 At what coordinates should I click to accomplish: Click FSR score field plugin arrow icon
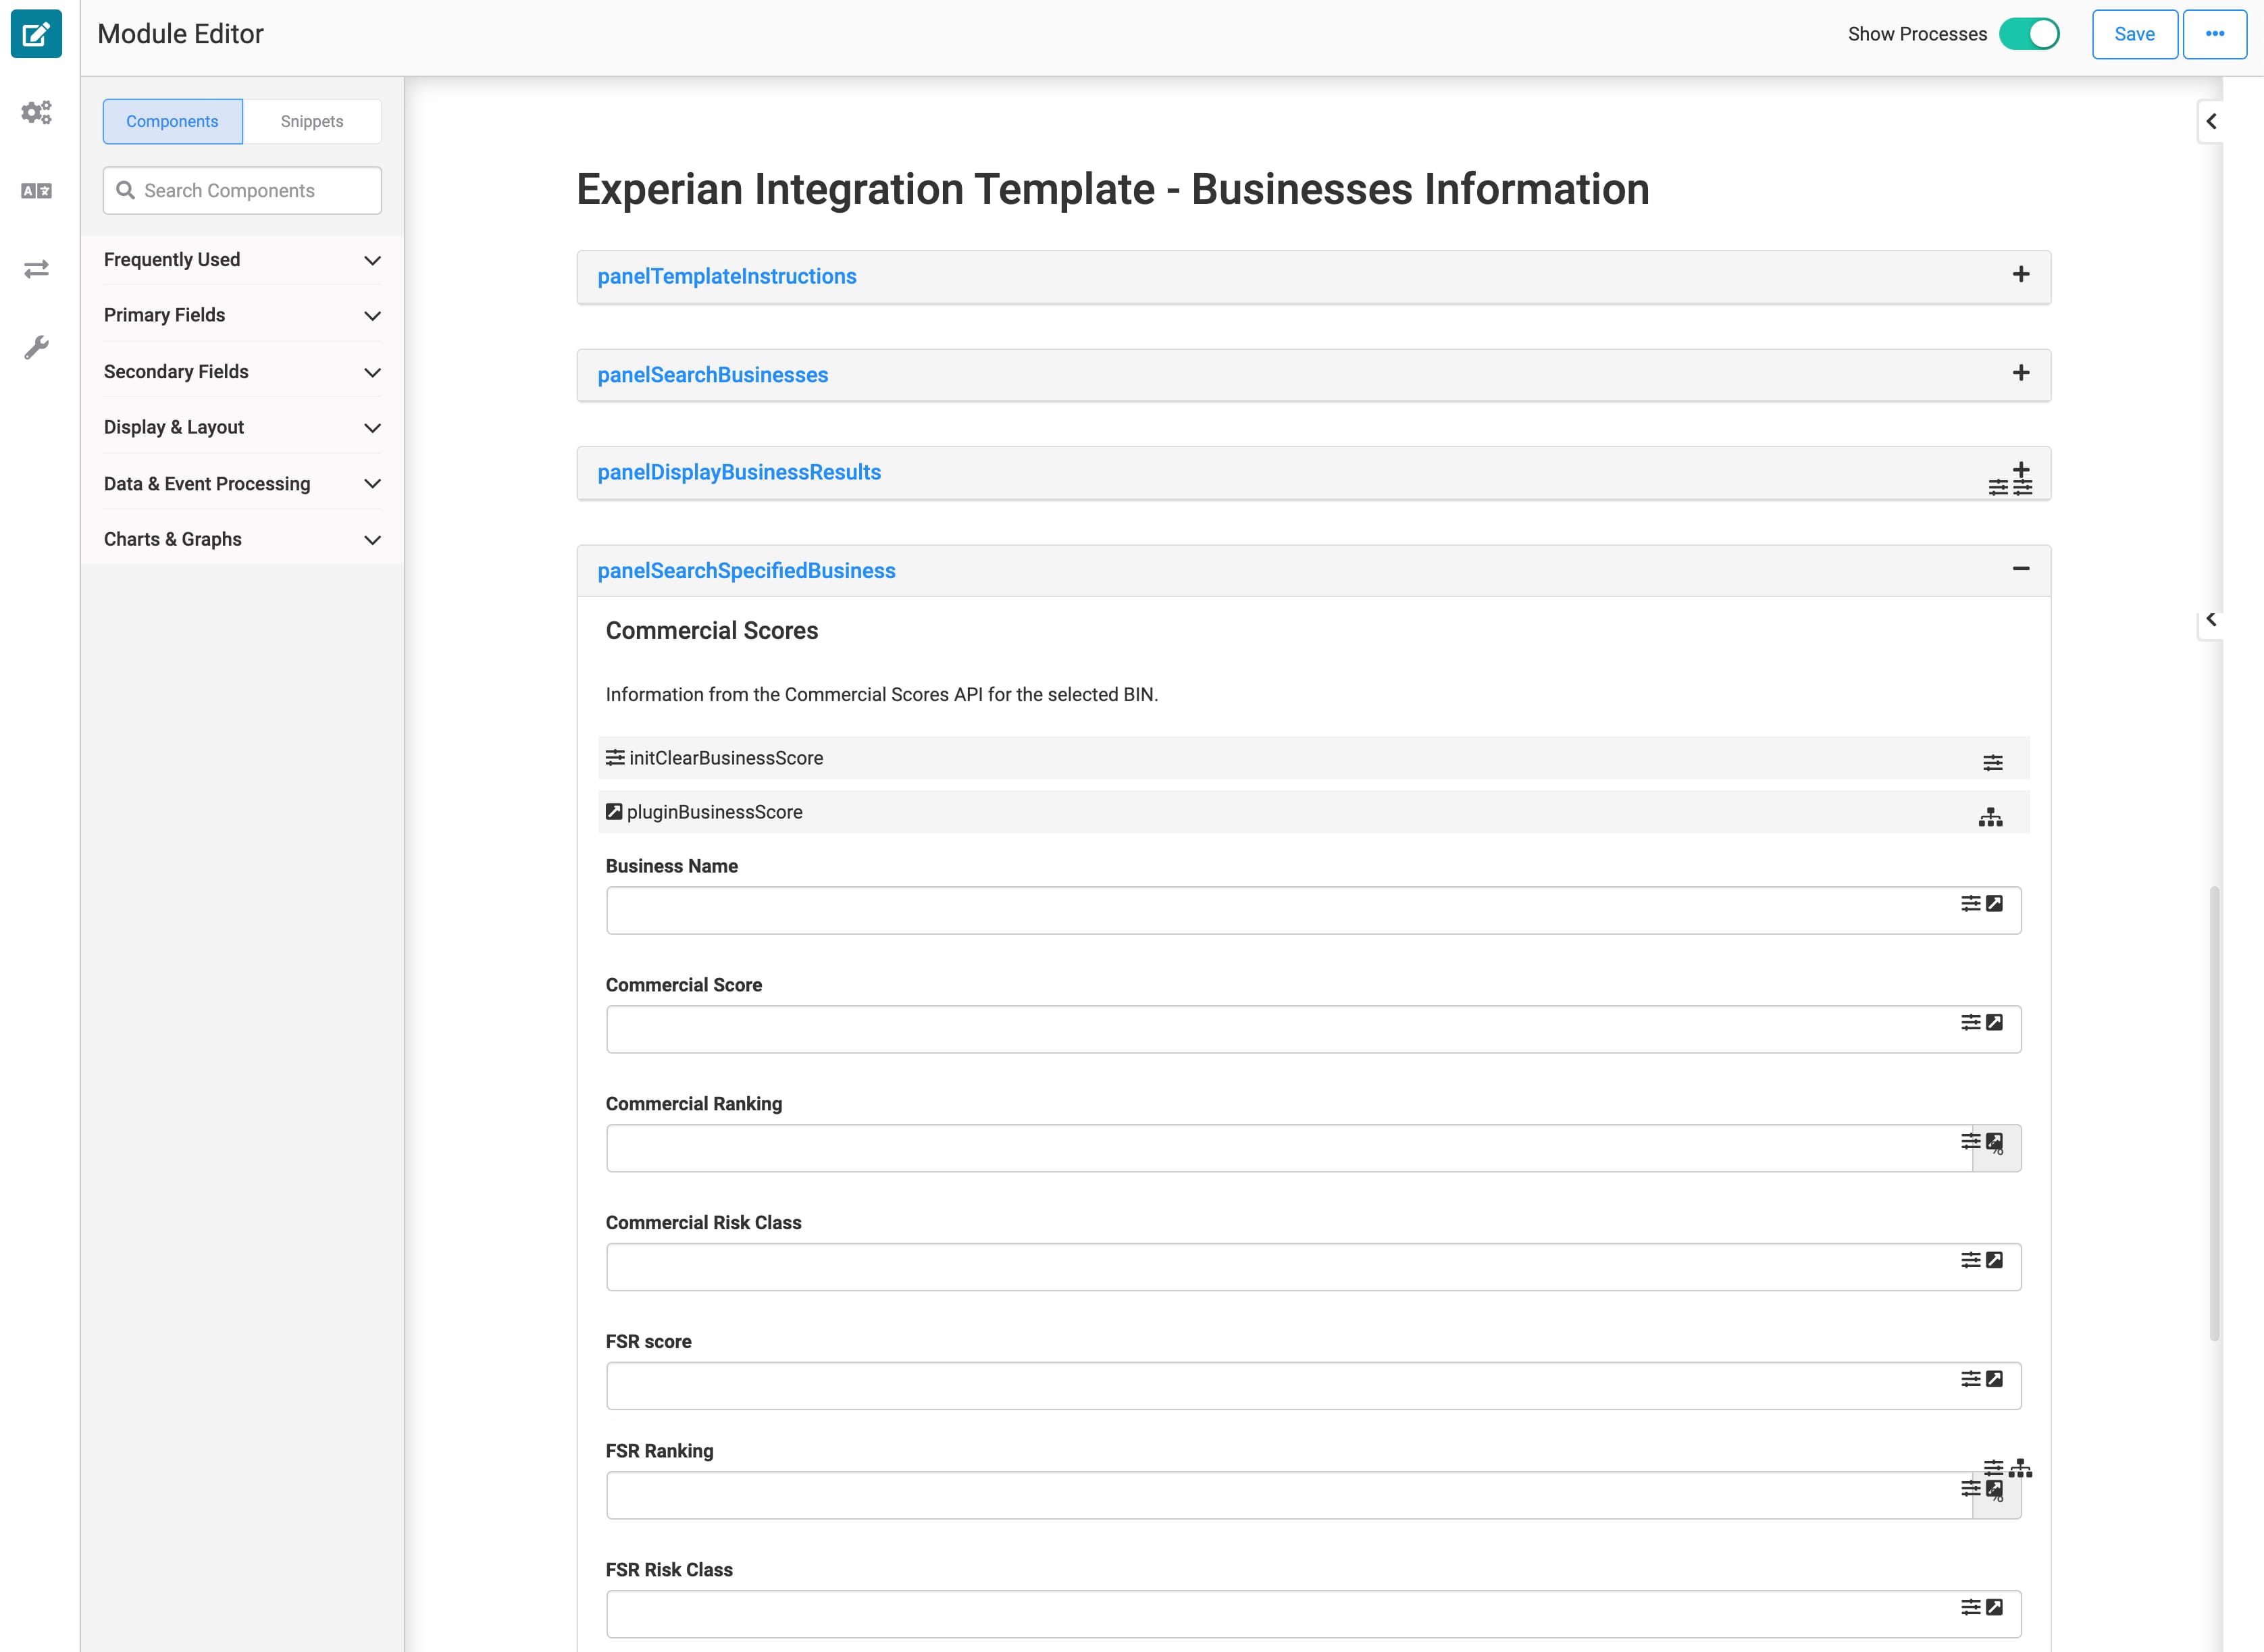point(1994,1379)
